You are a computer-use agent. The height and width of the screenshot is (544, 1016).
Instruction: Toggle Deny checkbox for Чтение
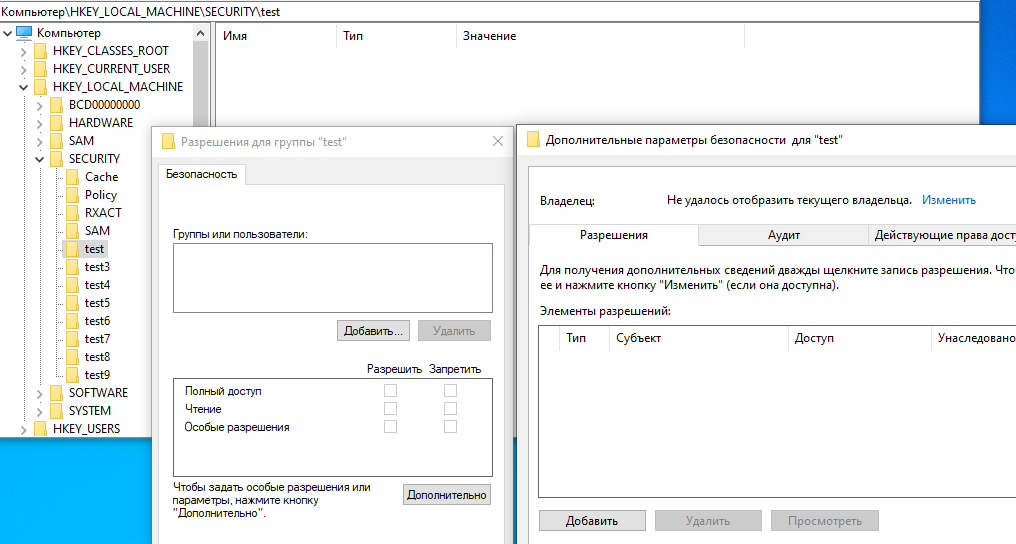tap(451, 409)
